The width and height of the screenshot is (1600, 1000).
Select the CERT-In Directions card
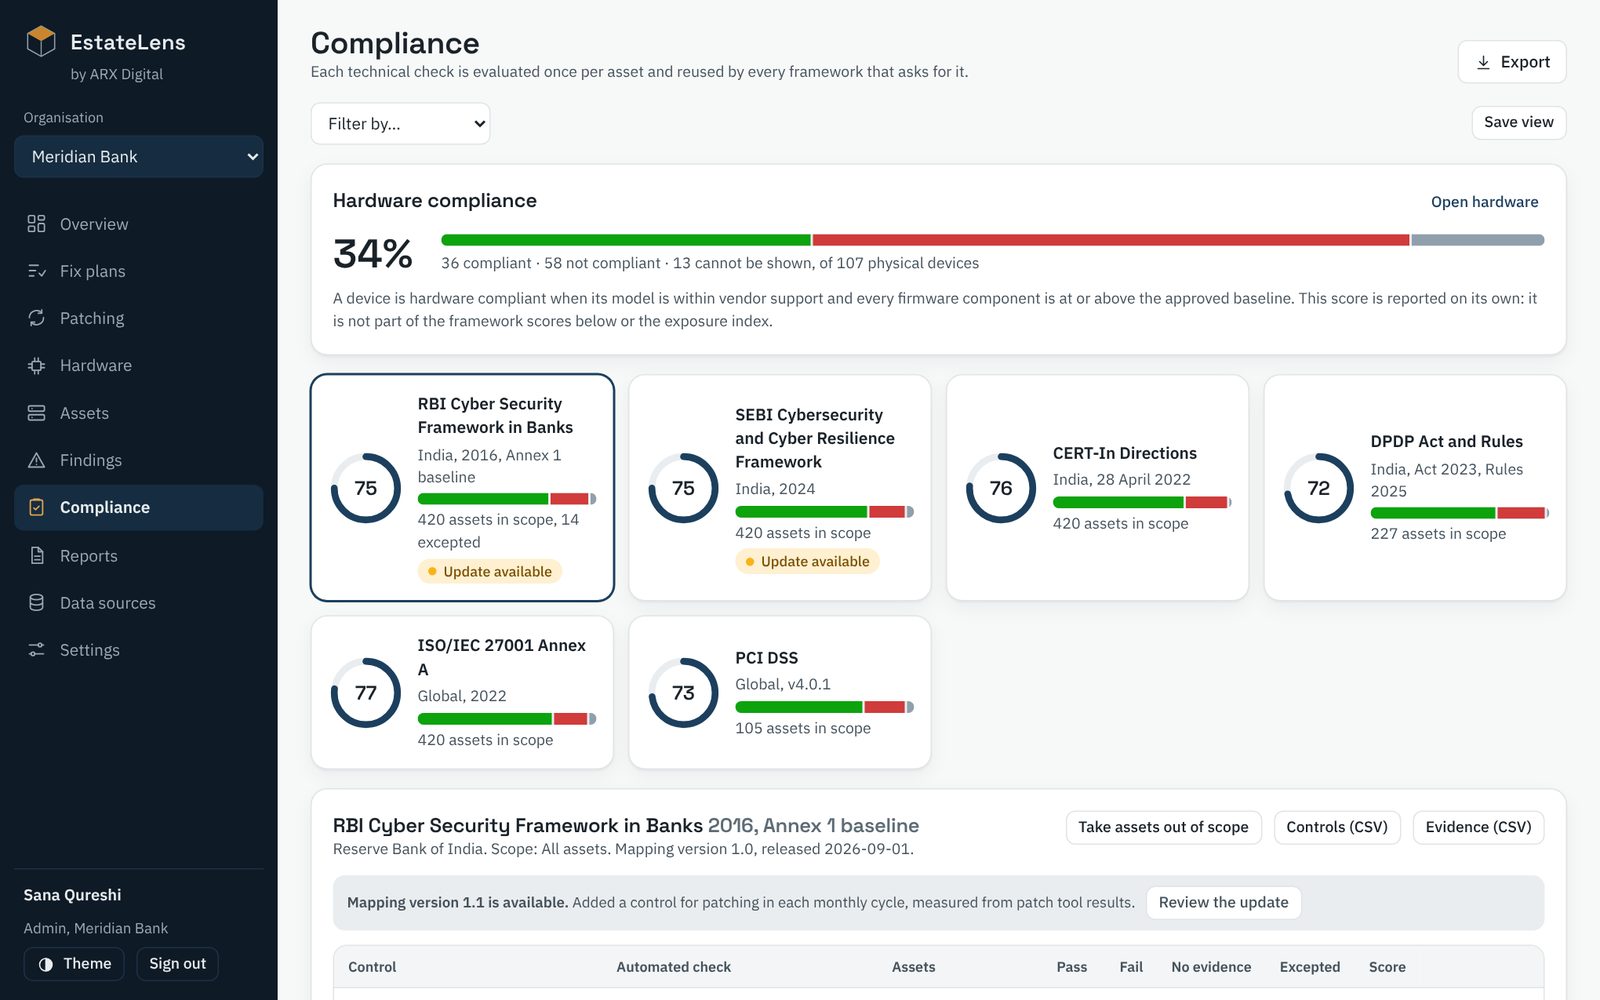[x=1097, y=488]
